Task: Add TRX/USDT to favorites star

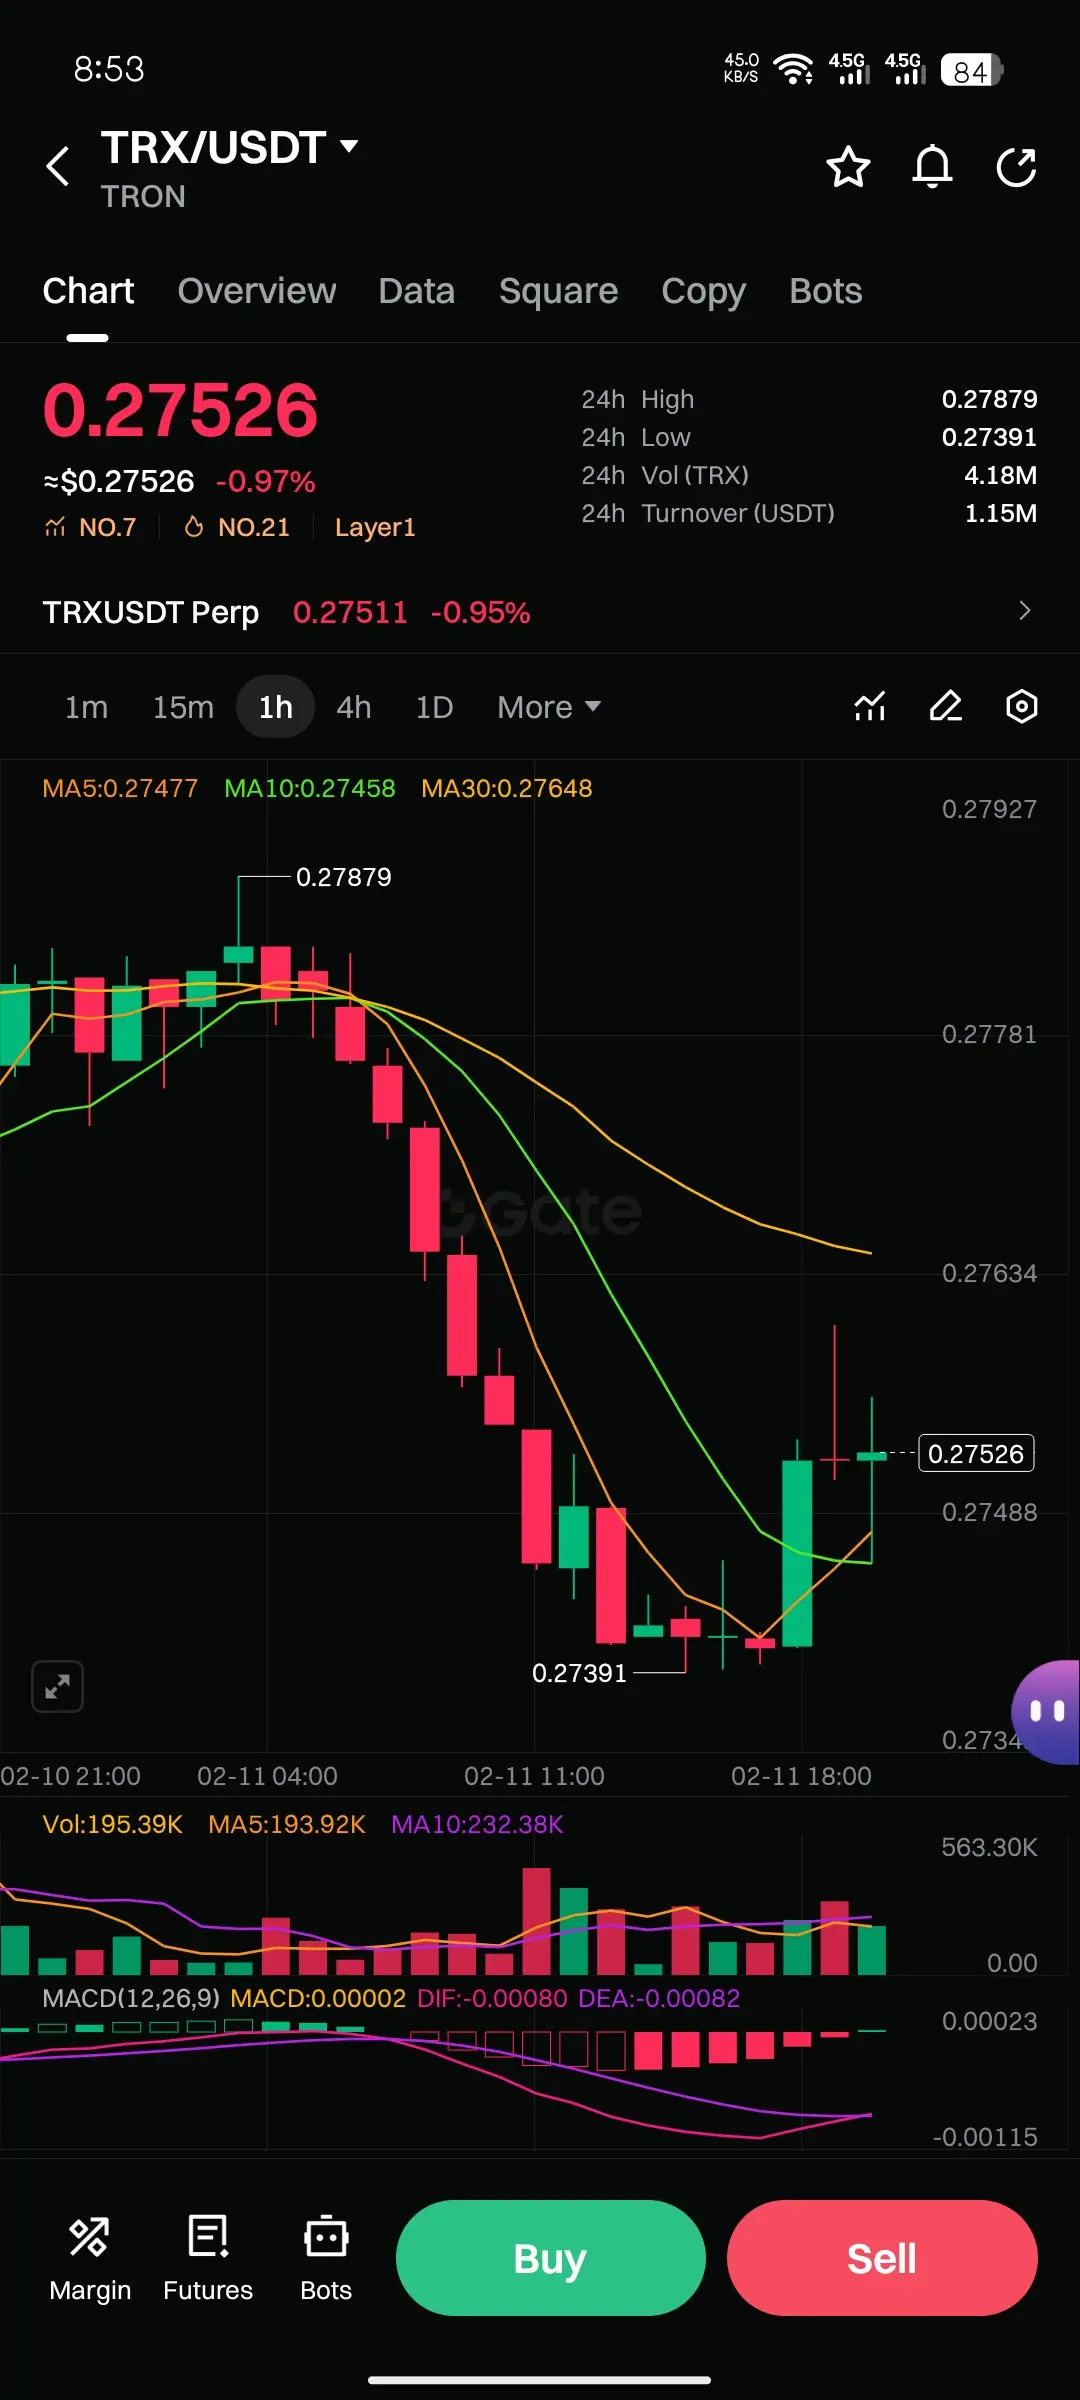Action: (848, 167)
